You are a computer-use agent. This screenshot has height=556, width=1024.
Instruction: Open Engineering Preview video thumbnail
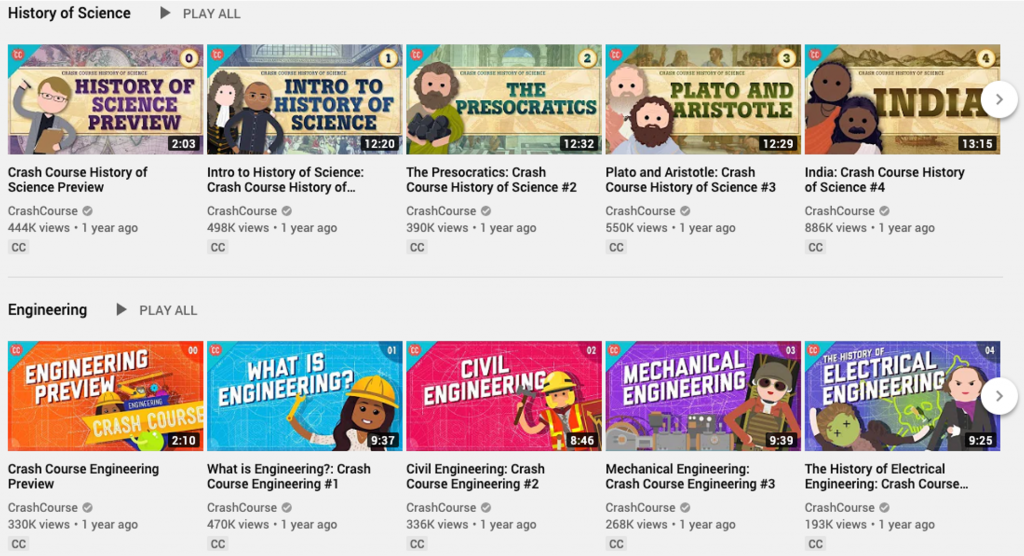(x=106, y=396)
